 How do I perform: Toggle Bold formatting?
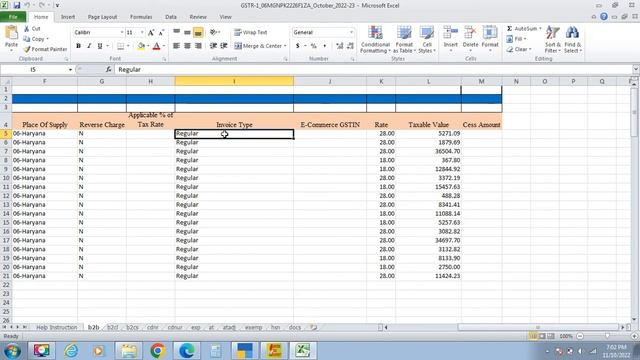coord(78,46)
